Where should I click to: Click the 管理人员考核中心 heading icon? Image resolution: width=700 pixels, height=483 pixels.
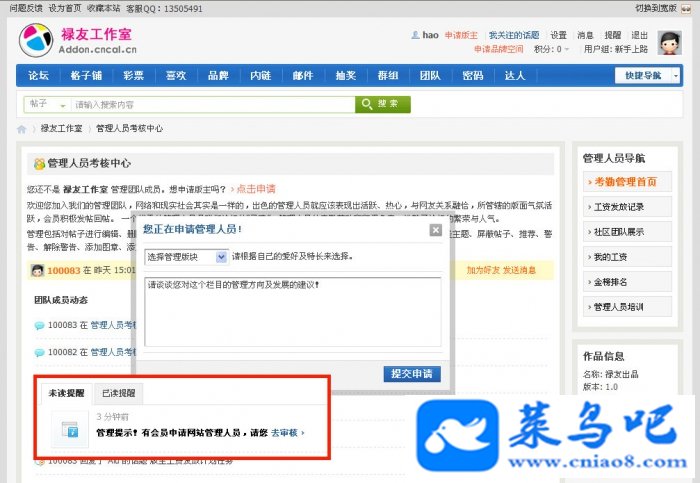(x=39, y=164)
